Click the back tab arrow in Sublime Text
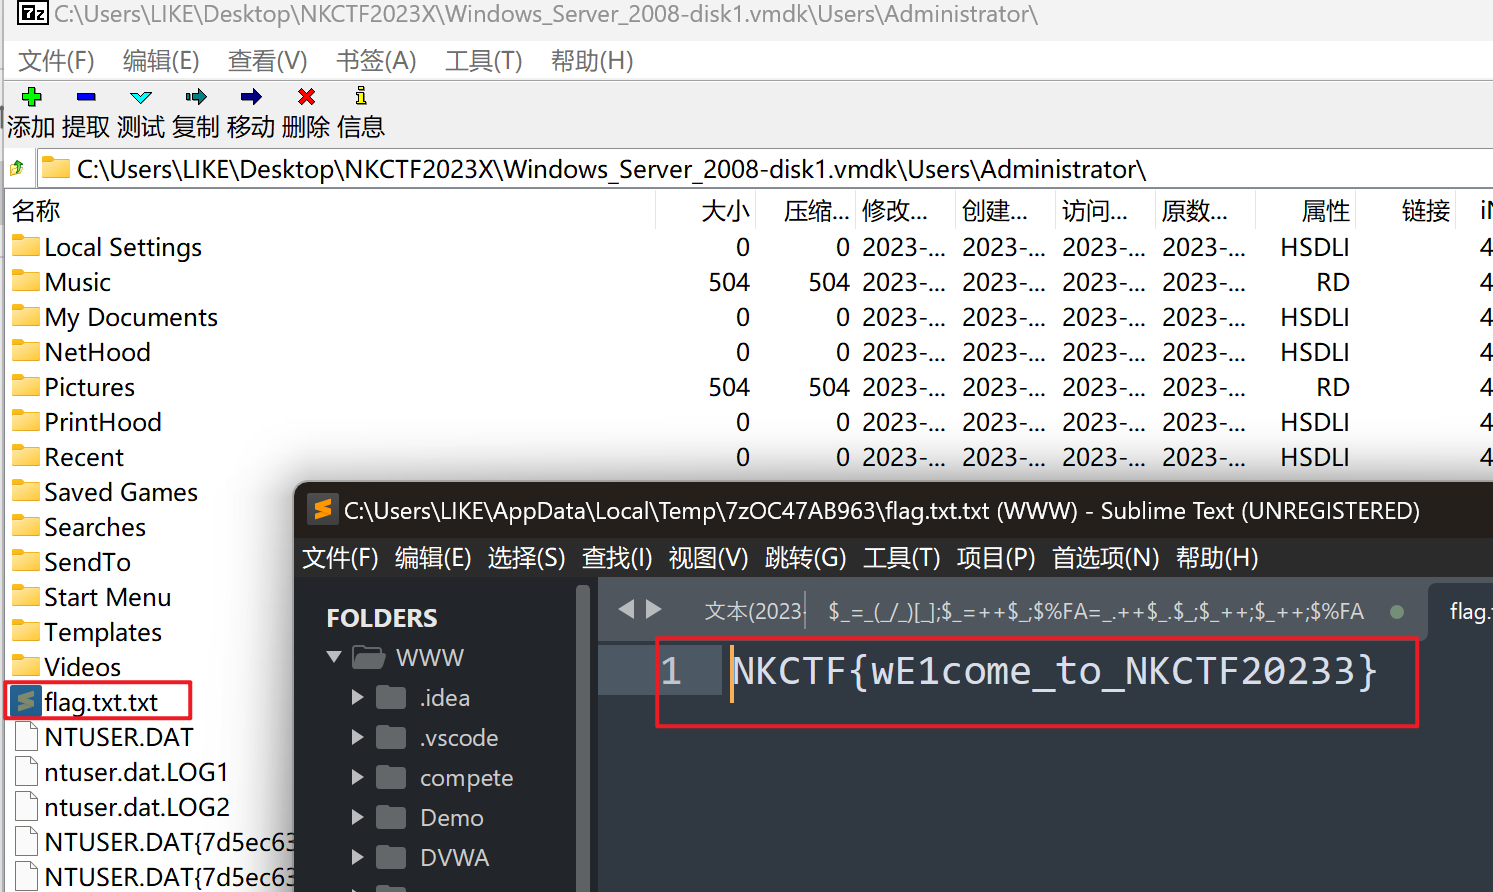The height and width of the screenshot is (892, 1493). click(626, 609)
